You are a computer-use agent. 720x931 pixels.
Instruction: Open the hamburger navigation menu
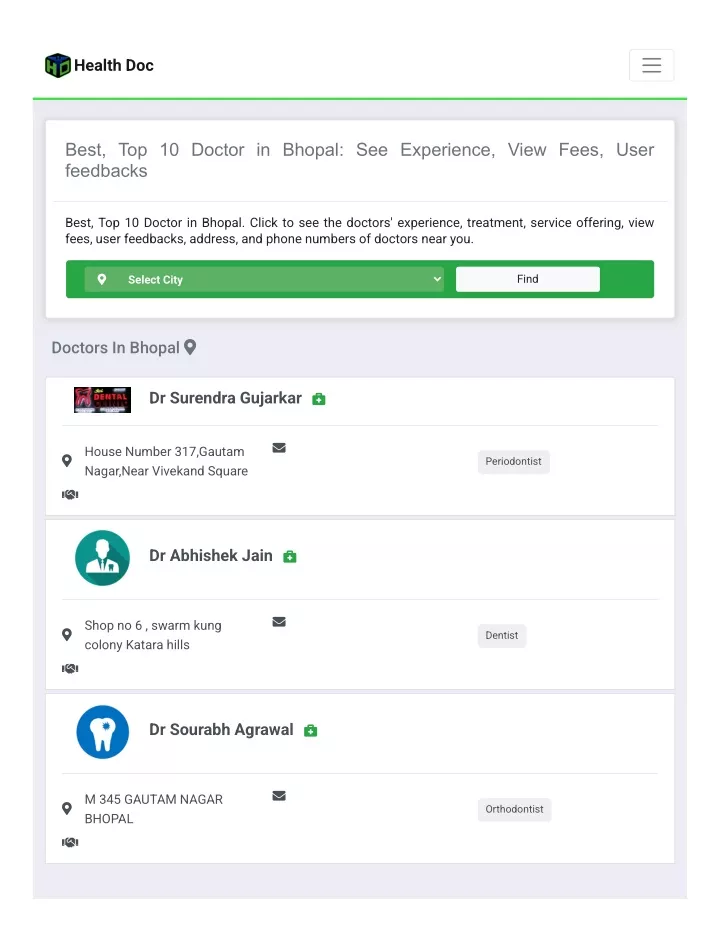point(651,65)
